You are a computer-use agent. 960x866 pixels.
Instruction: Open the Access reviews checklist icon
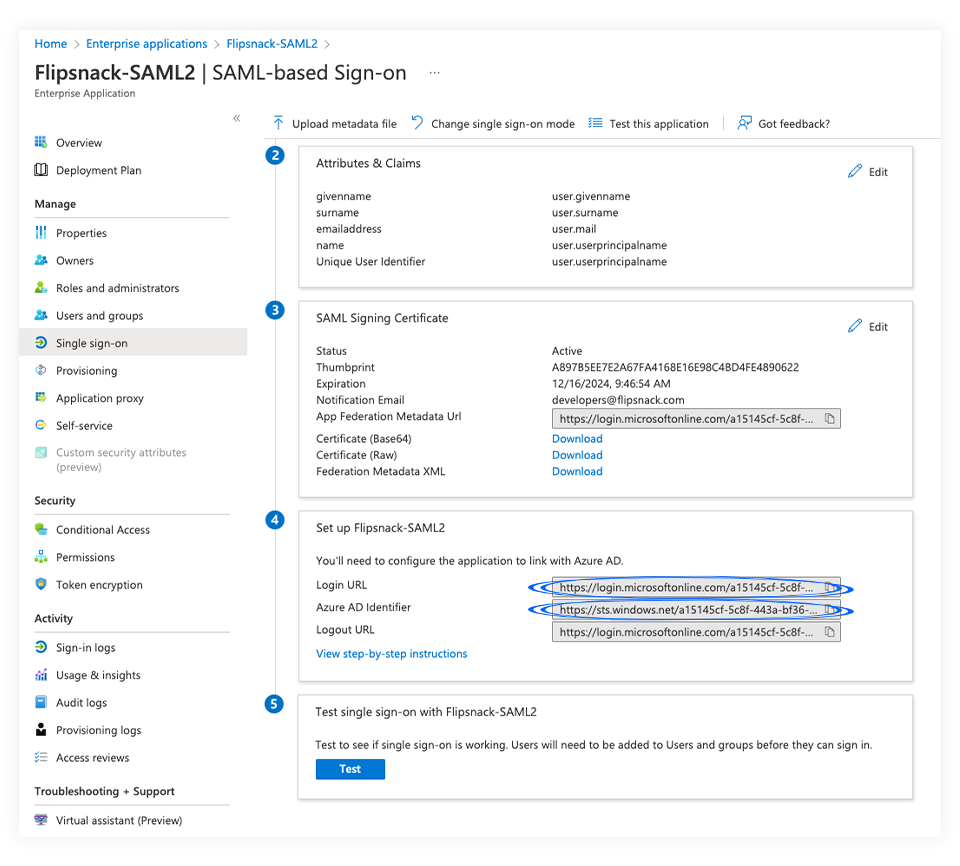[x=41, y=757]
